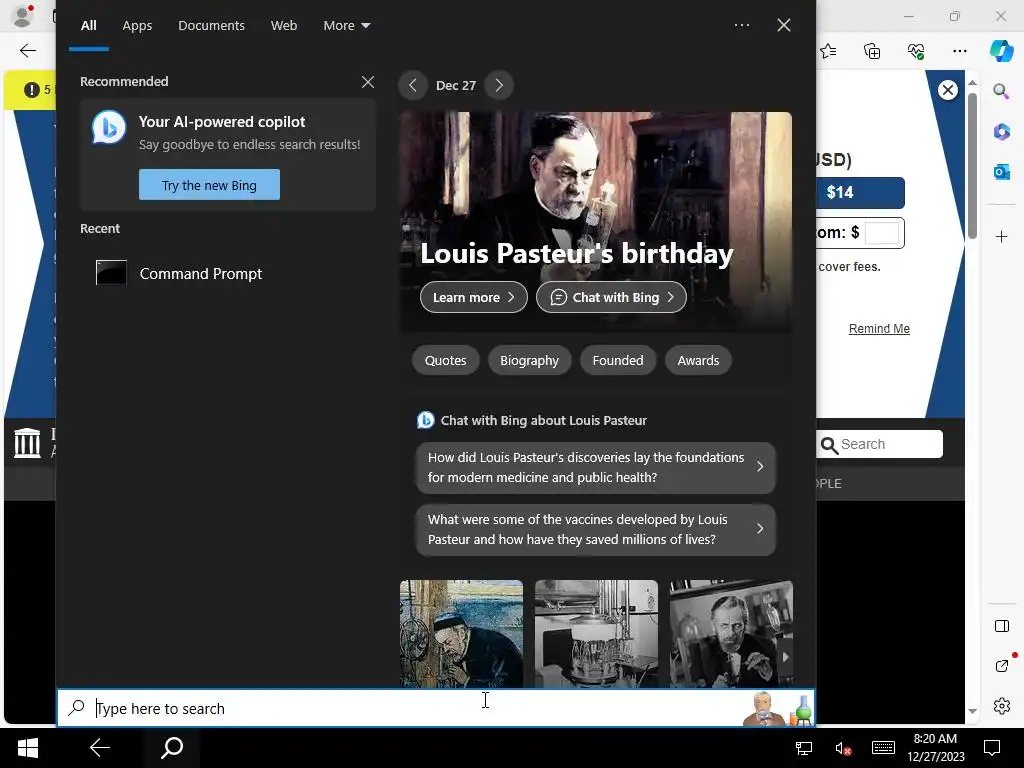Click Try the new Bing button
The height and width of the screenshot is (768, 1024).
(x=209, y=185)
